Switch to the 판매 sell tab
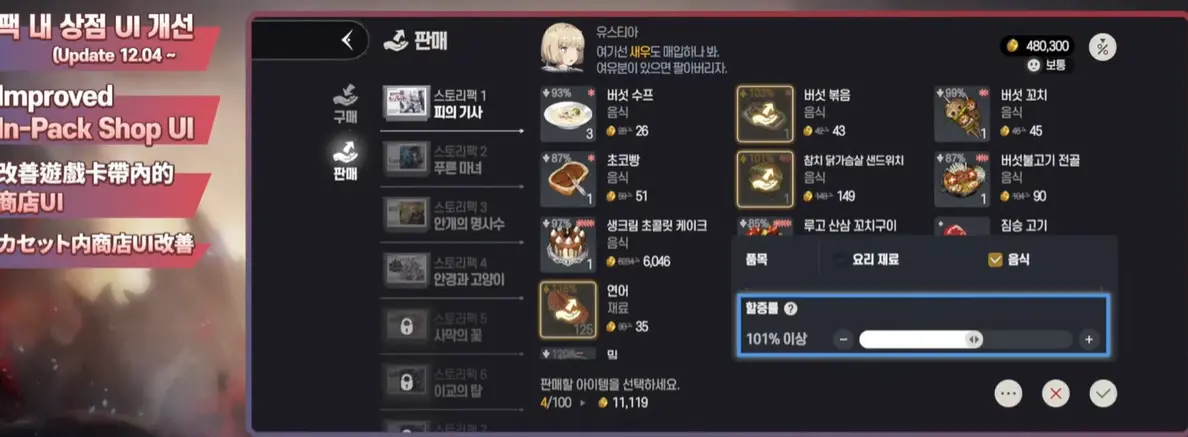 [x=345, y=161]
